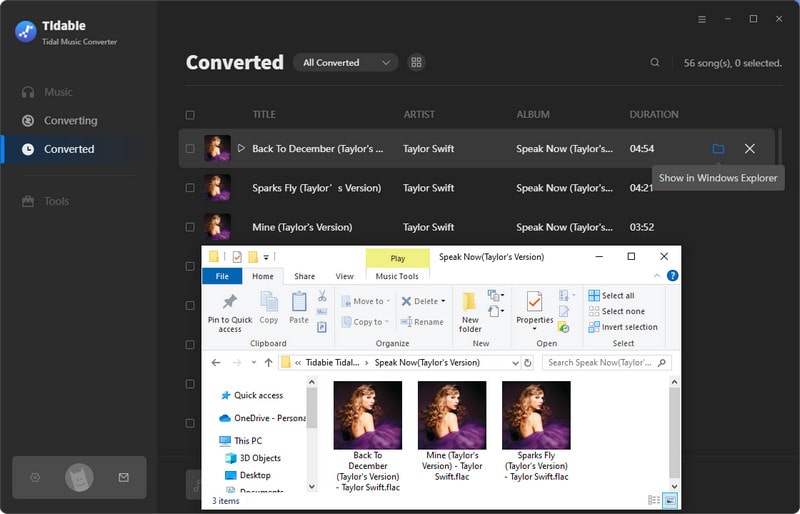Switch to grid view icon beside All Converted
The image size is (800, 514).
click(416, 62)
